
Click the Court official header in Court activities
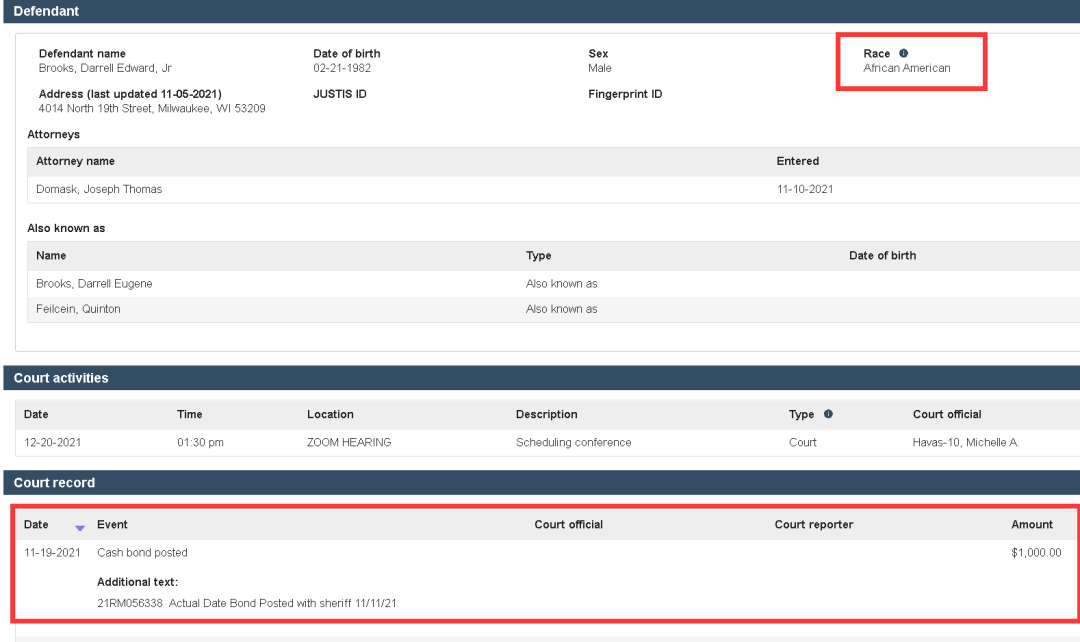point(947,414)
